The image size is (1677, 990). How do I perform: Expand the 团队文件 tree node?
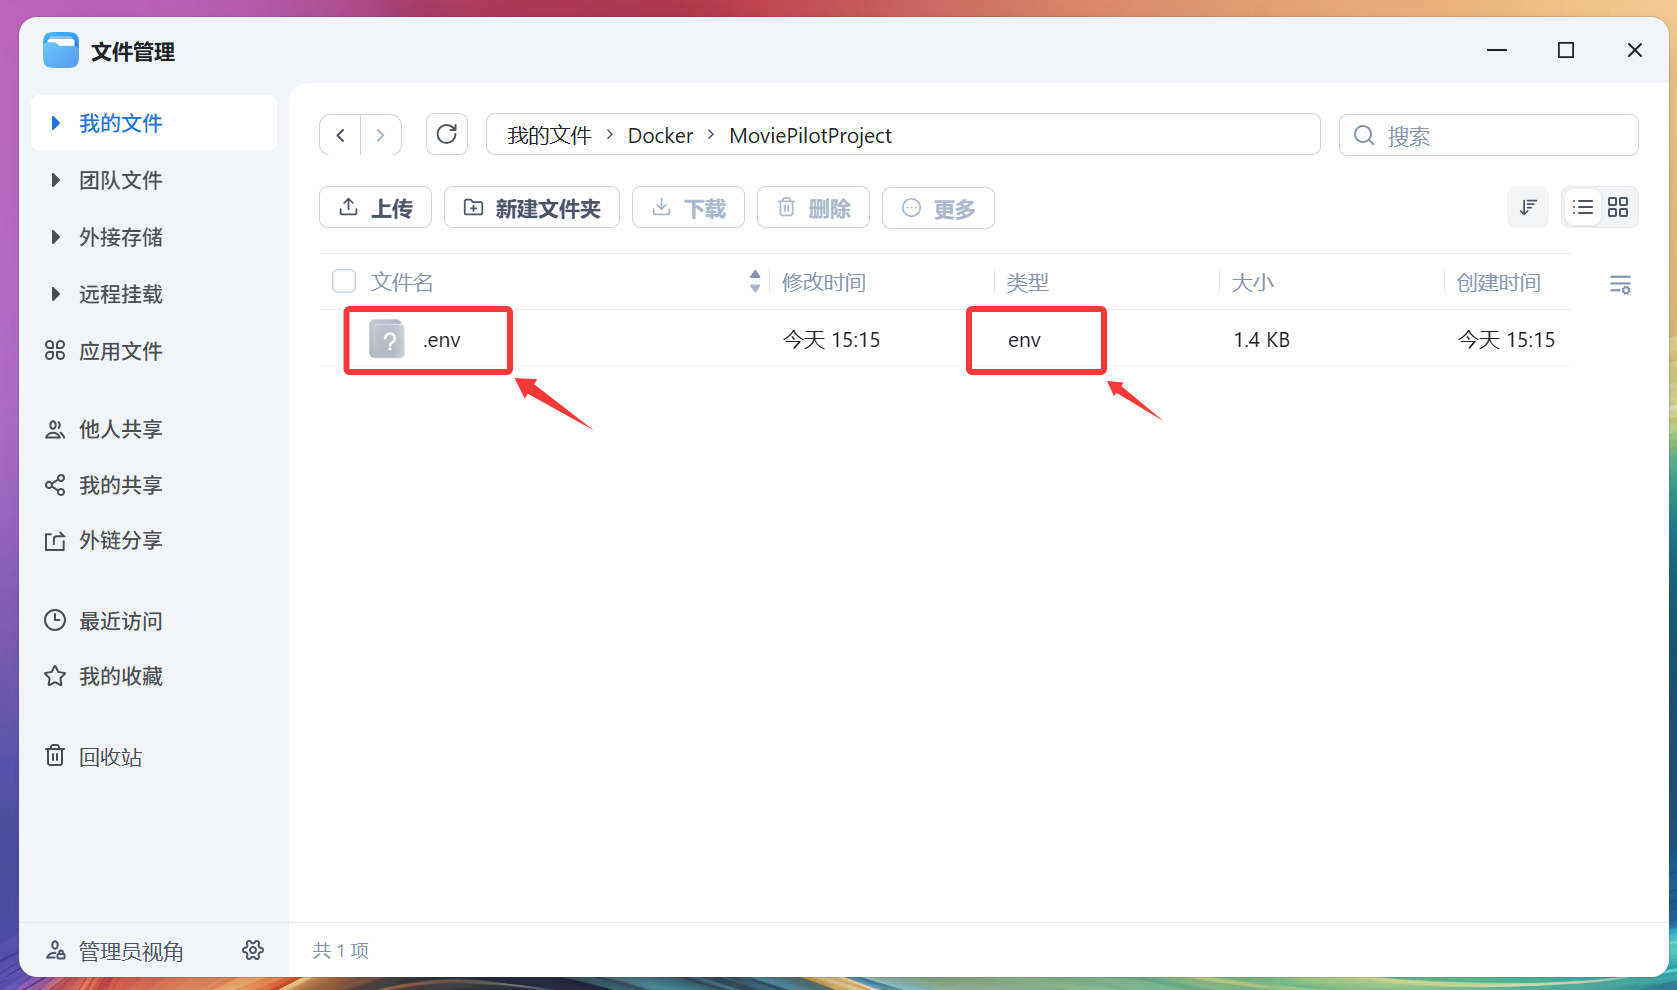56,181
